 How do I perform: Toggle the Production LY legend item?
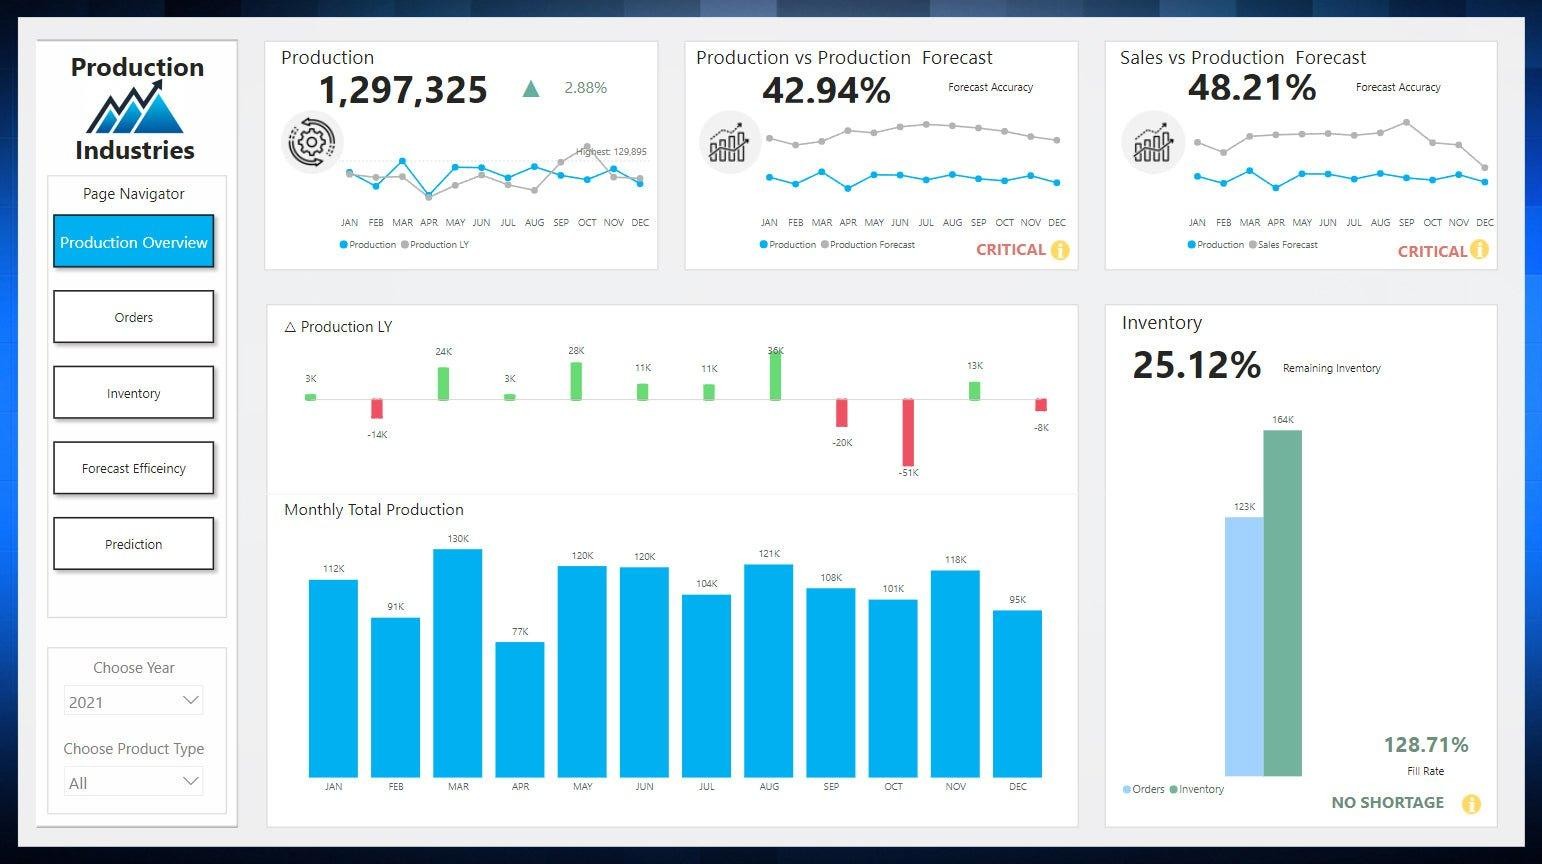435,245
